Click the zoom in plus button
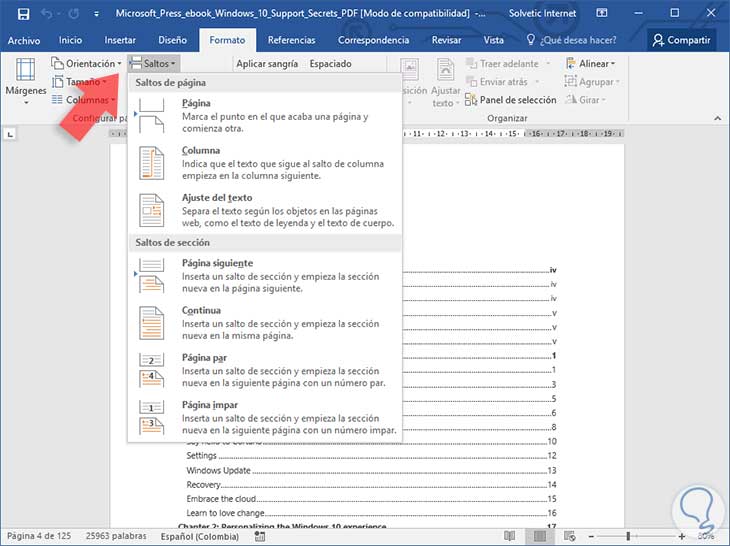The image size is (730, 546). (x=682, y=536)
